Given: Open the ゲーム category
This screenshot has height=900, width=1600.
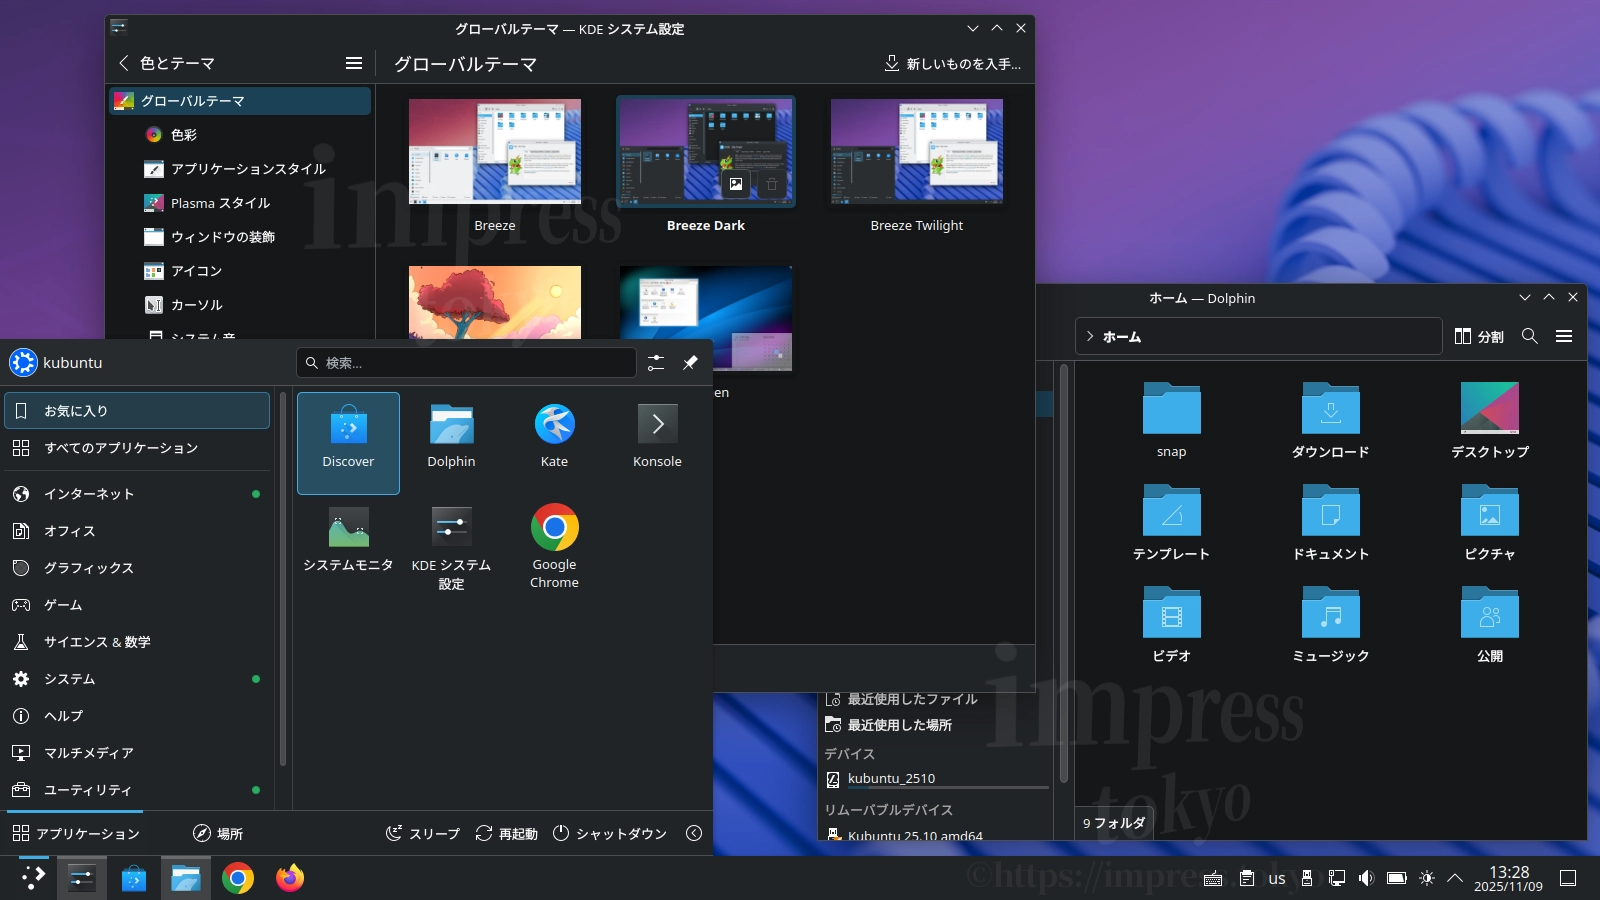Looking at the screenshot, I should coord(137,605).
